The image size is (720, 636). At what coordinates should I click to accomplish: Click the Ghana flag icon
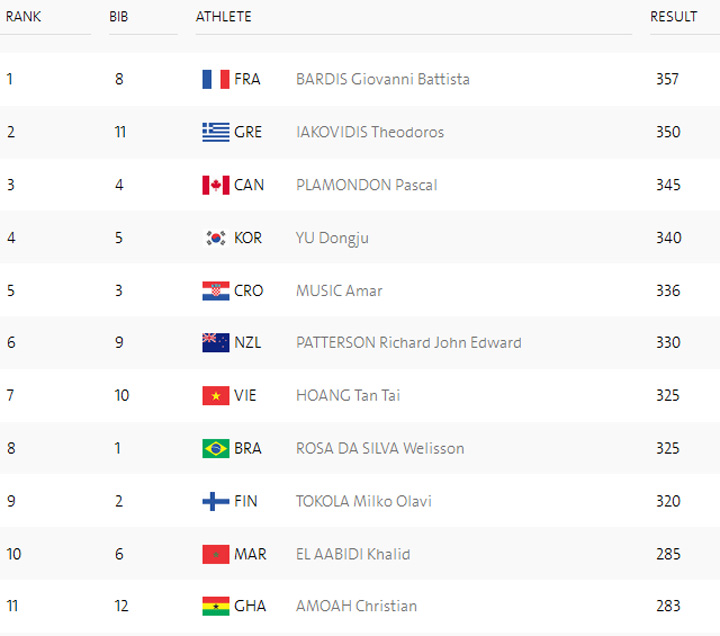pos(215,606)
